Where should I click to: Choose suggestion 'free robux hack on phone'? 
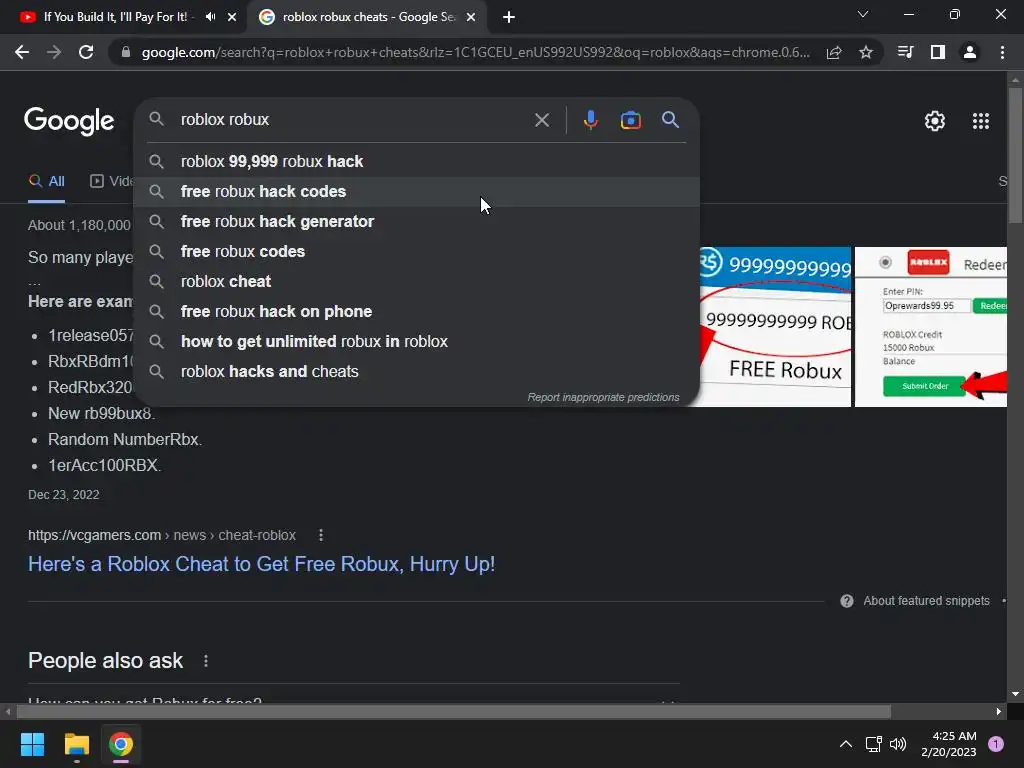coord(416,312)
